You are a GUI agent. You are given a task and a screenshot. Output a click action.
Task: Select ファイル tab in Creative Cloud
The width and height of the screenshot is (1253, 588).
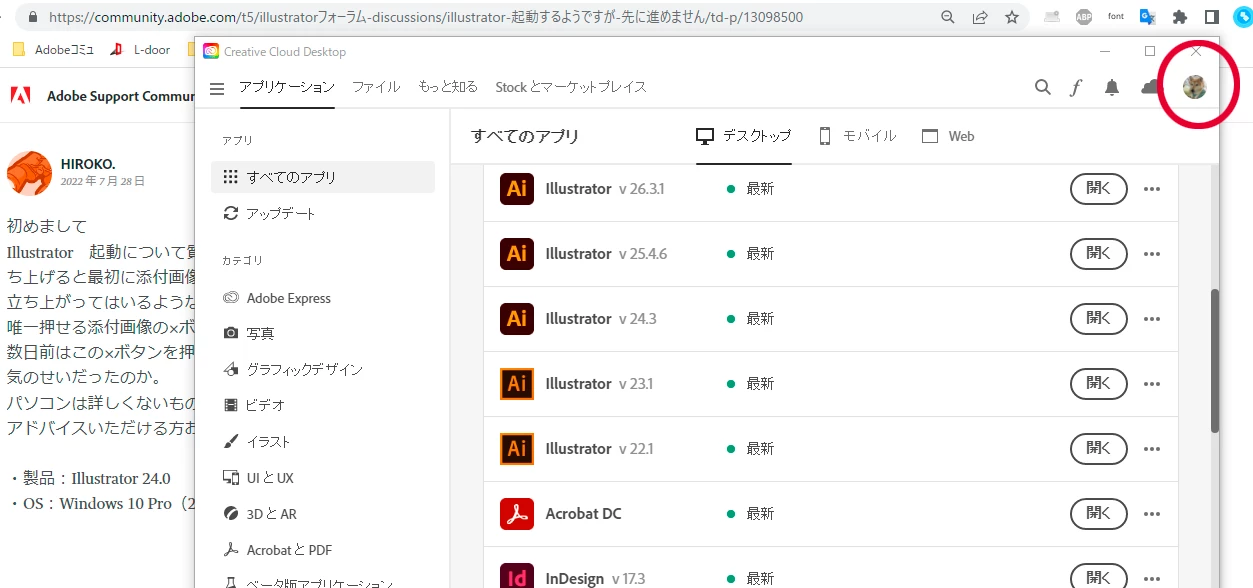tap(376, 87)
